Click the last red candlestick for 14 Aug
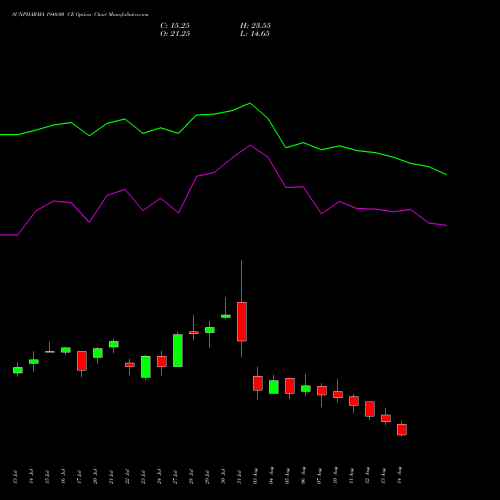Screen dimensions: 500x500 click(402, 430)
